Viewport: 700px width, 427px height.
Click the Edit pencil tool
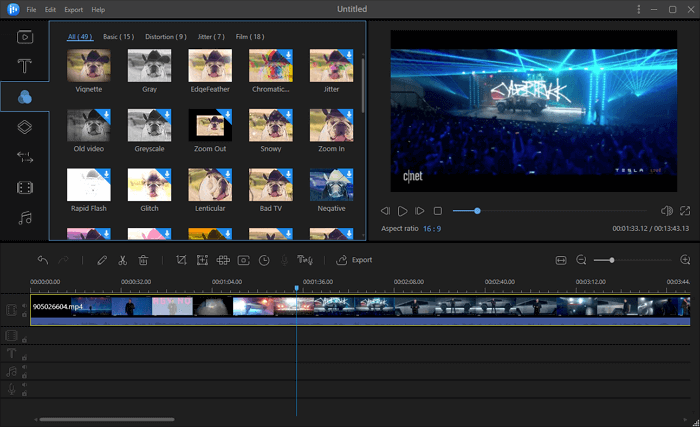point(102,260)
